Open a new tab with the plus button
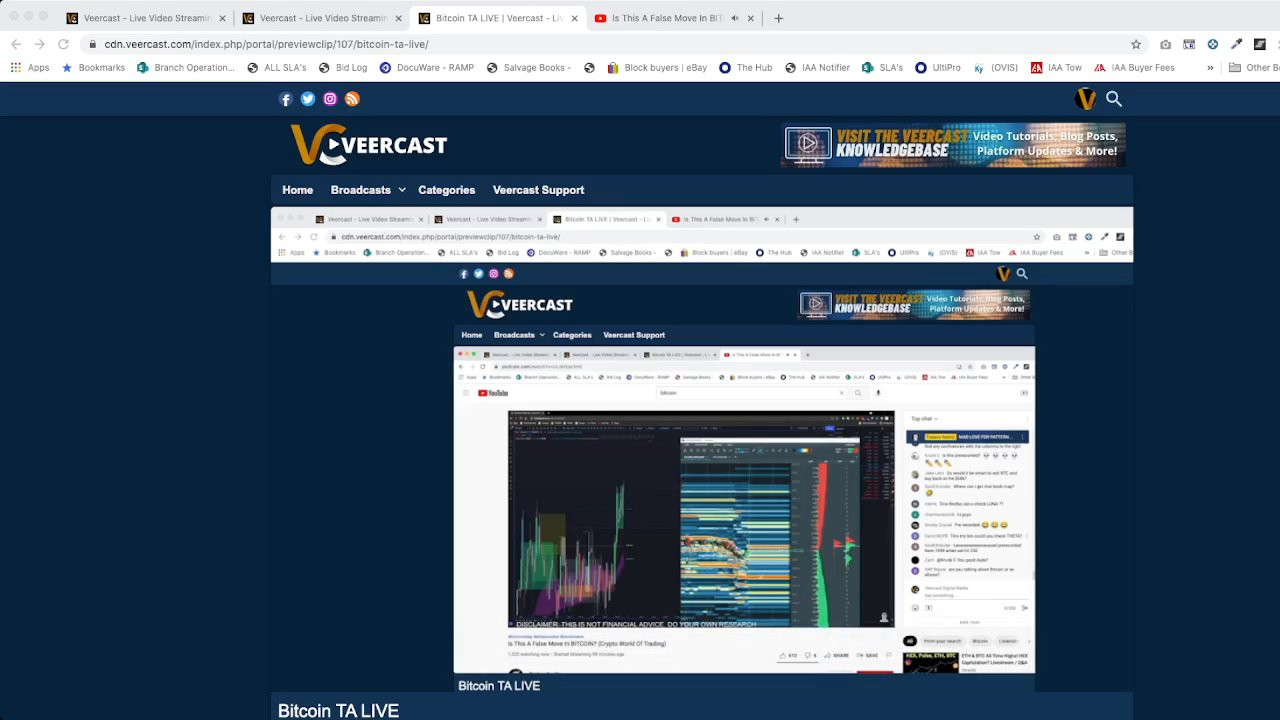The width and height of the screenshot is (1280, 720). (x=779, y=18)
